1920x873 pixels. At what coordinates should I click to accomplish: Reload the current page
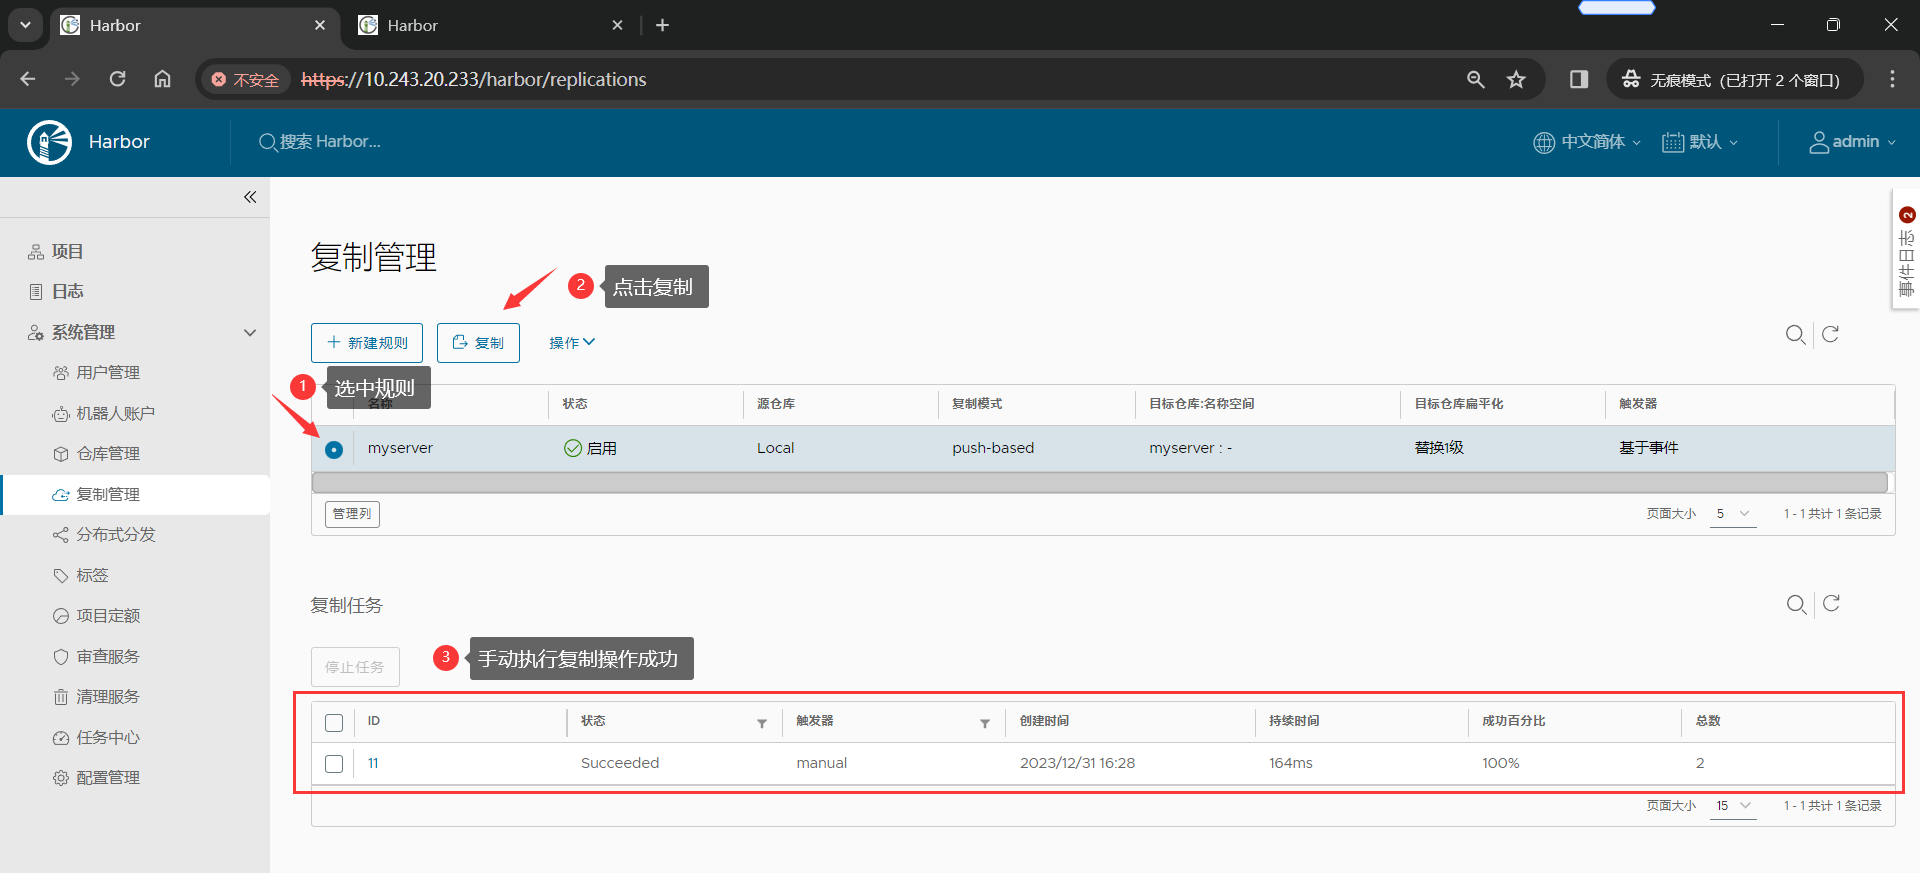(x=117, y=79)
